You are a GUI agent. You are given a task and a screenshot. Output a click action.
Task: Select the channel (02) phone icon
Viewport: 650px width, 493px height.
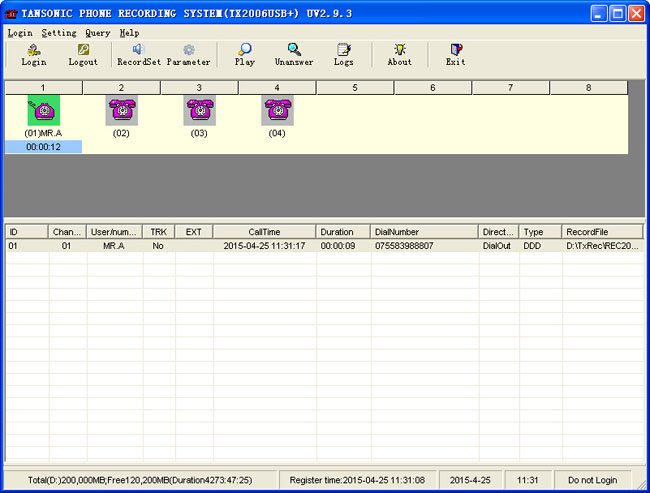pyautogui.click(x=121, y=110)
